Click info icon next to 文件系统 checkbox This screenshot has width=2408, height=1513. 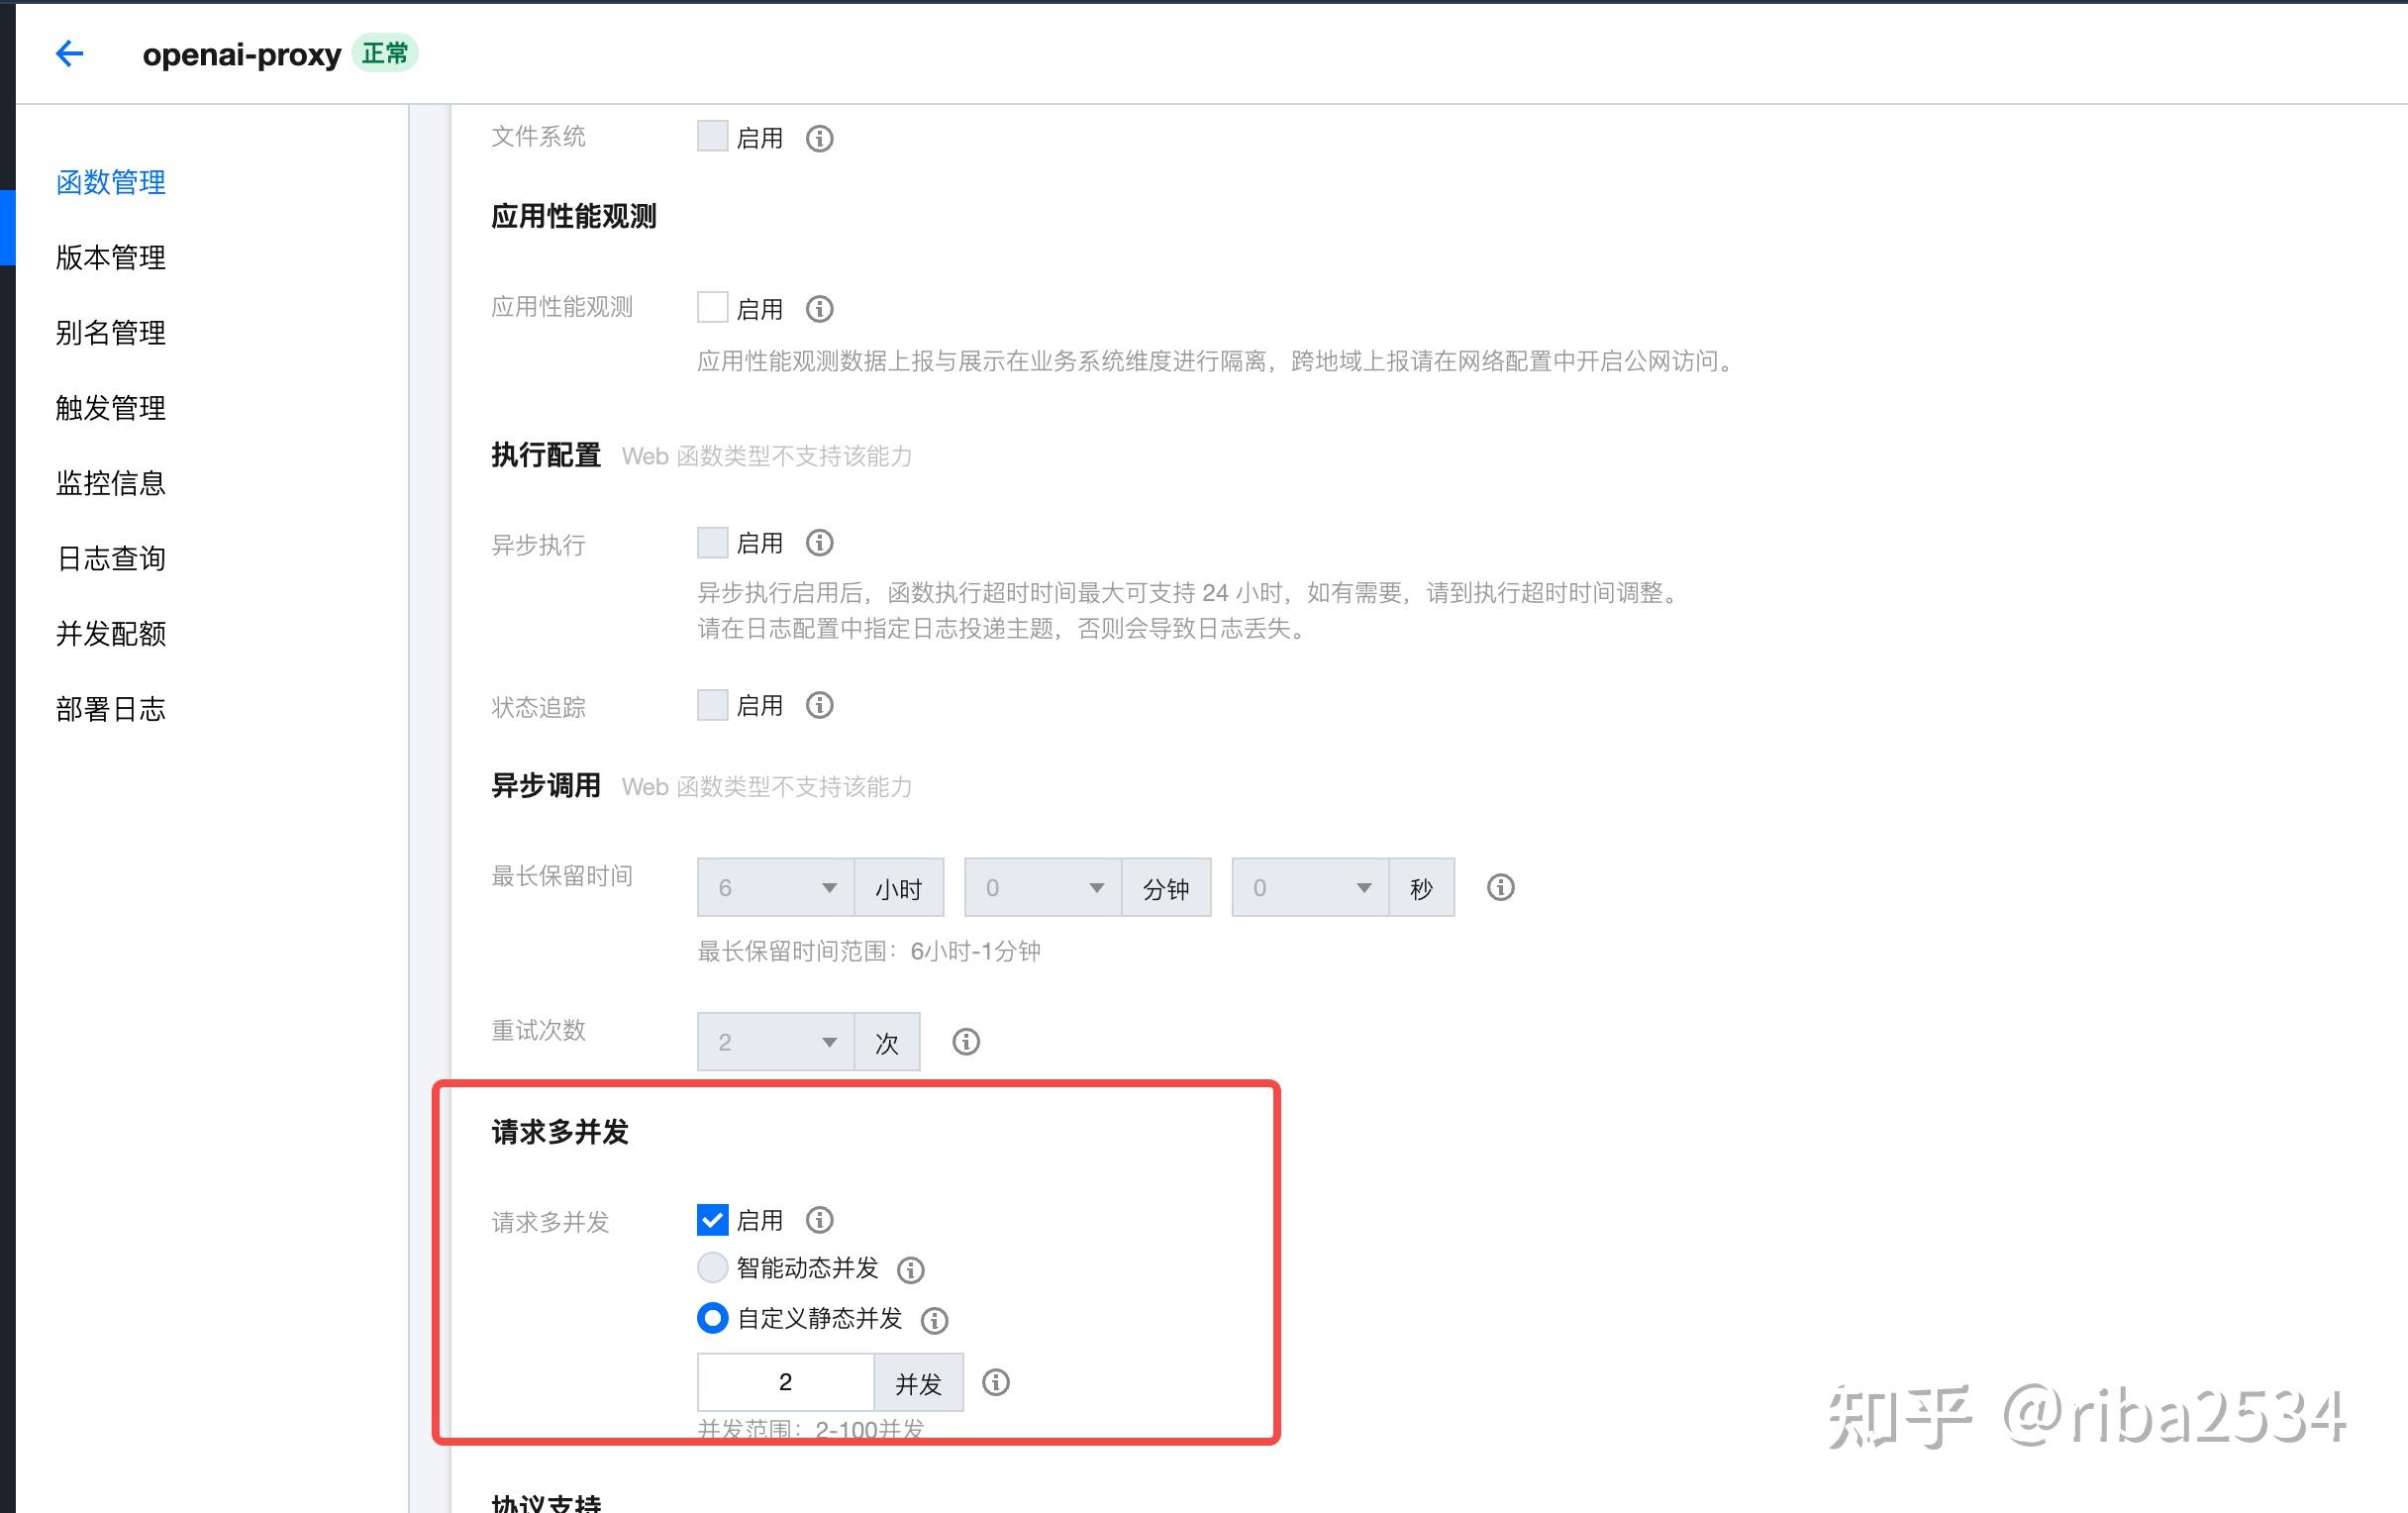coord(819,138)
